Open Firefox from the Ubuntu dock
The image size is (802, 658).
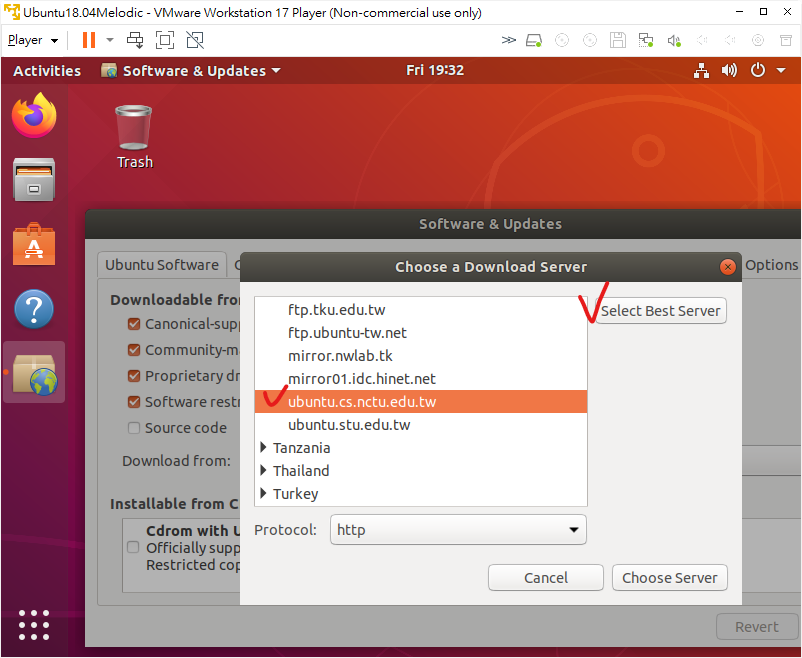[x=34, y=116]
